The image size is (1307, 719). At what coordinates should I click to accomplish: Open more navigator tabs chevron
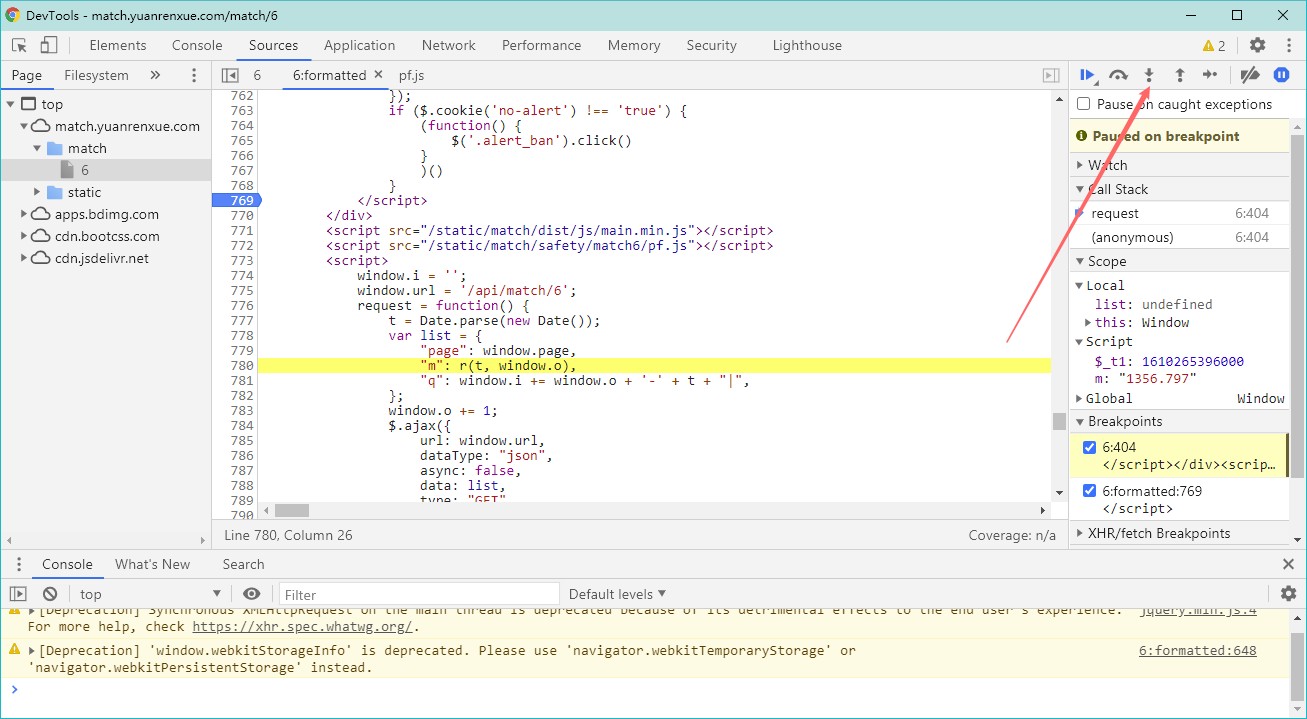pyautogui.click(x=155, y=75)
